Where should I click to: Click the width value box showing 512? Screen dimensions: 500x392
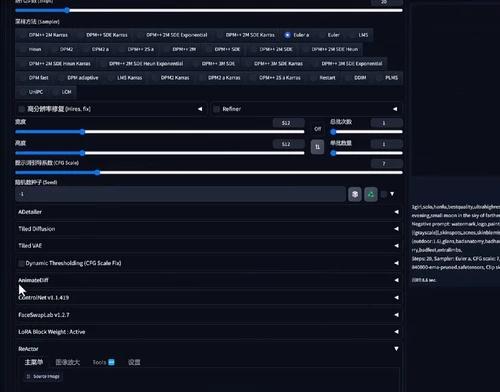pos(288,123)
